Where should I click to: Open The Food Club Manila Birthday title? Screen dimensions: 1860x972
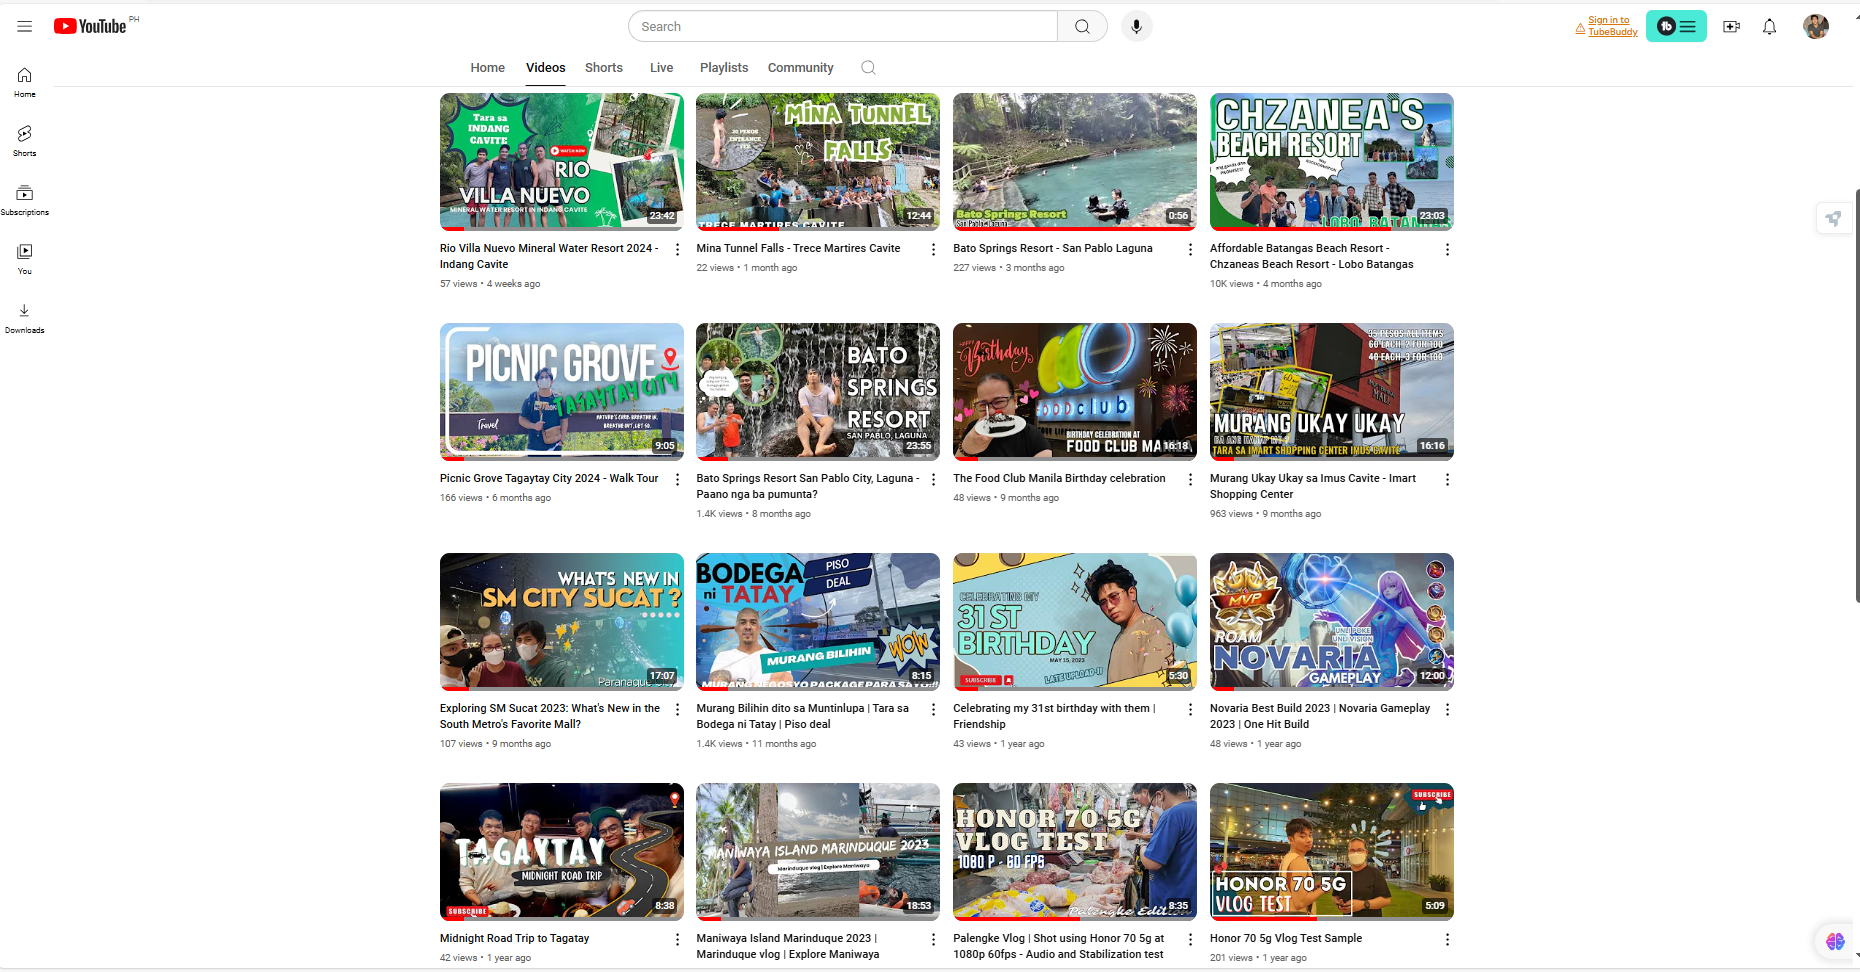[x=1059, y=478]
